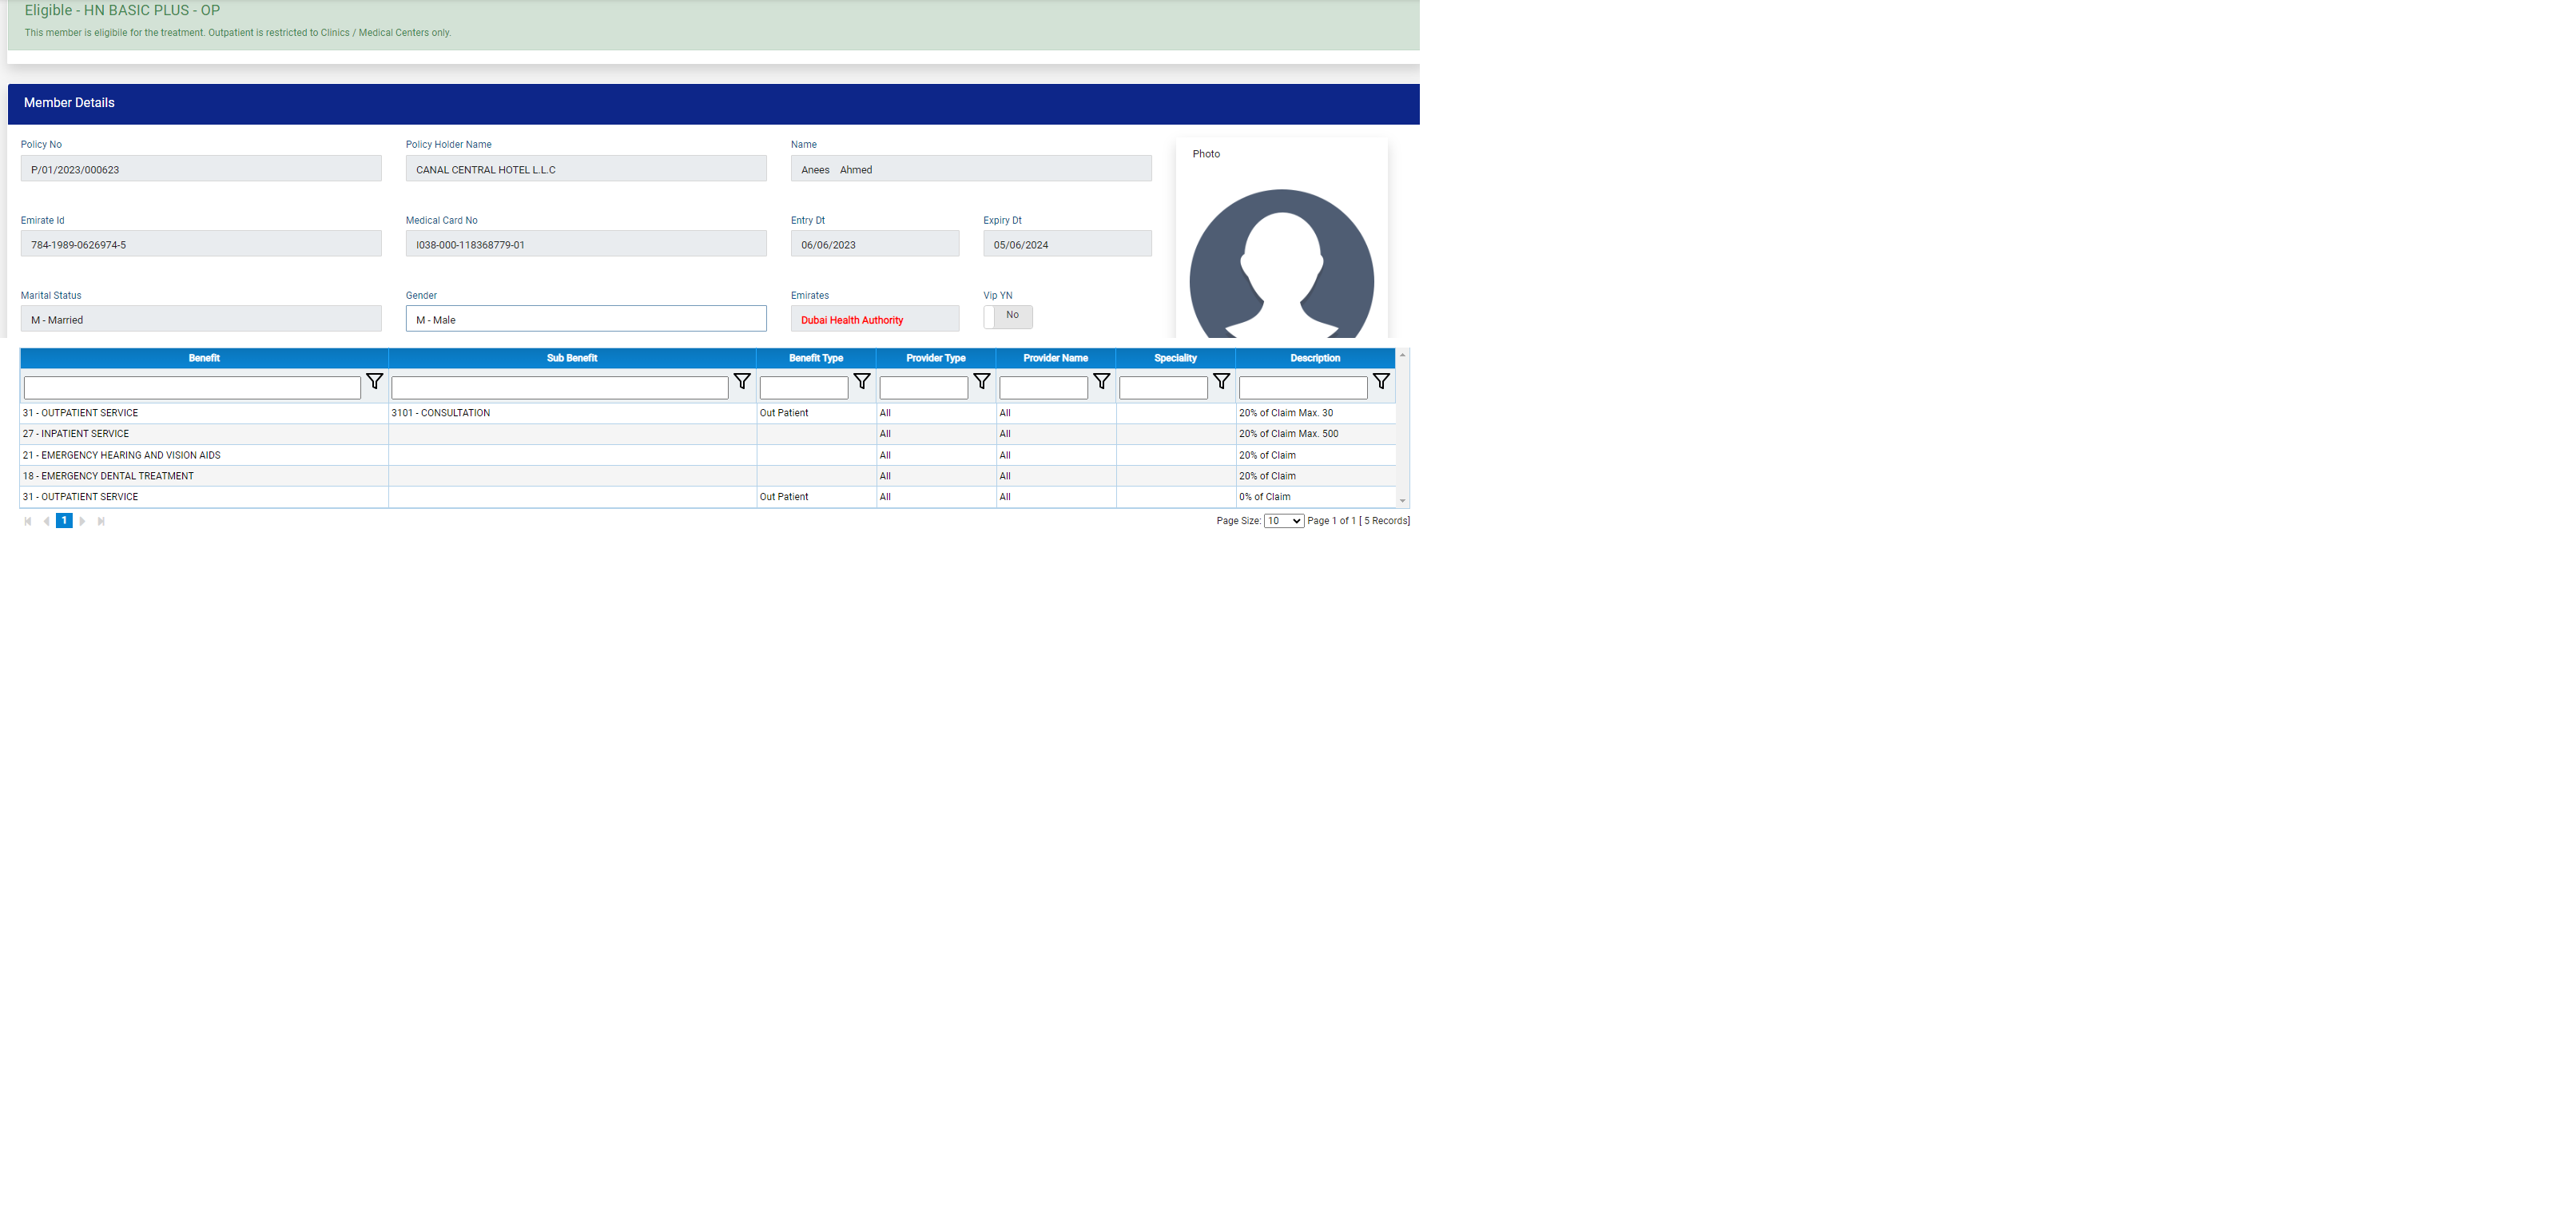2576x1208 pixels.
Task: Open the Page Size dropdown
Action: (x=1283, y=521)
